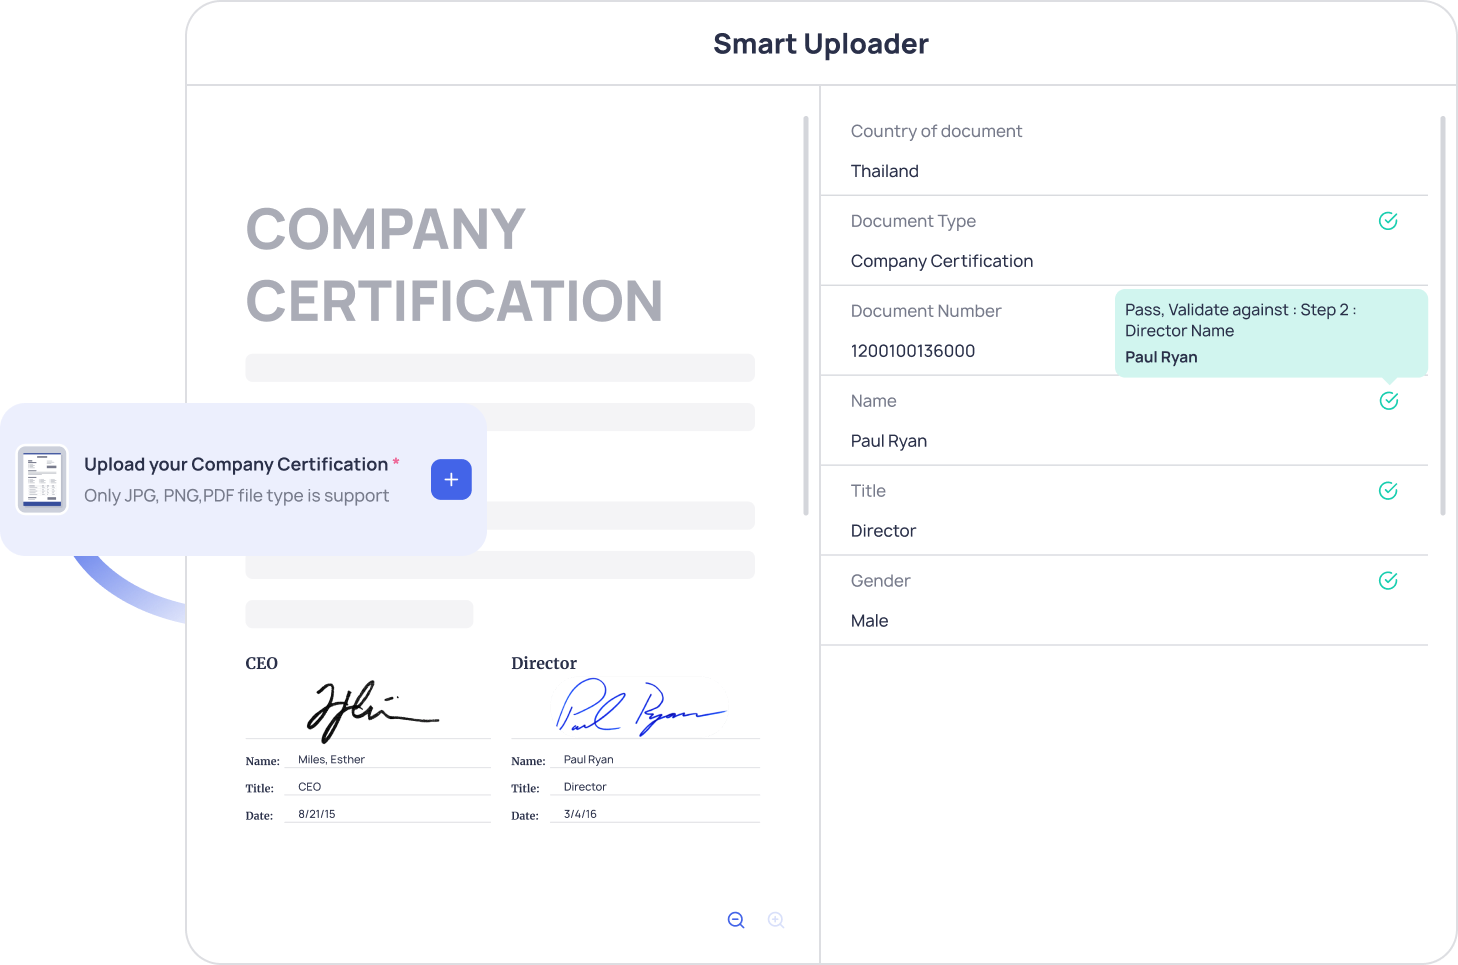The height and width of the screenshot is (965, 1458).
Task: Click the Country of document value Thailand
Action: point(884,171)
